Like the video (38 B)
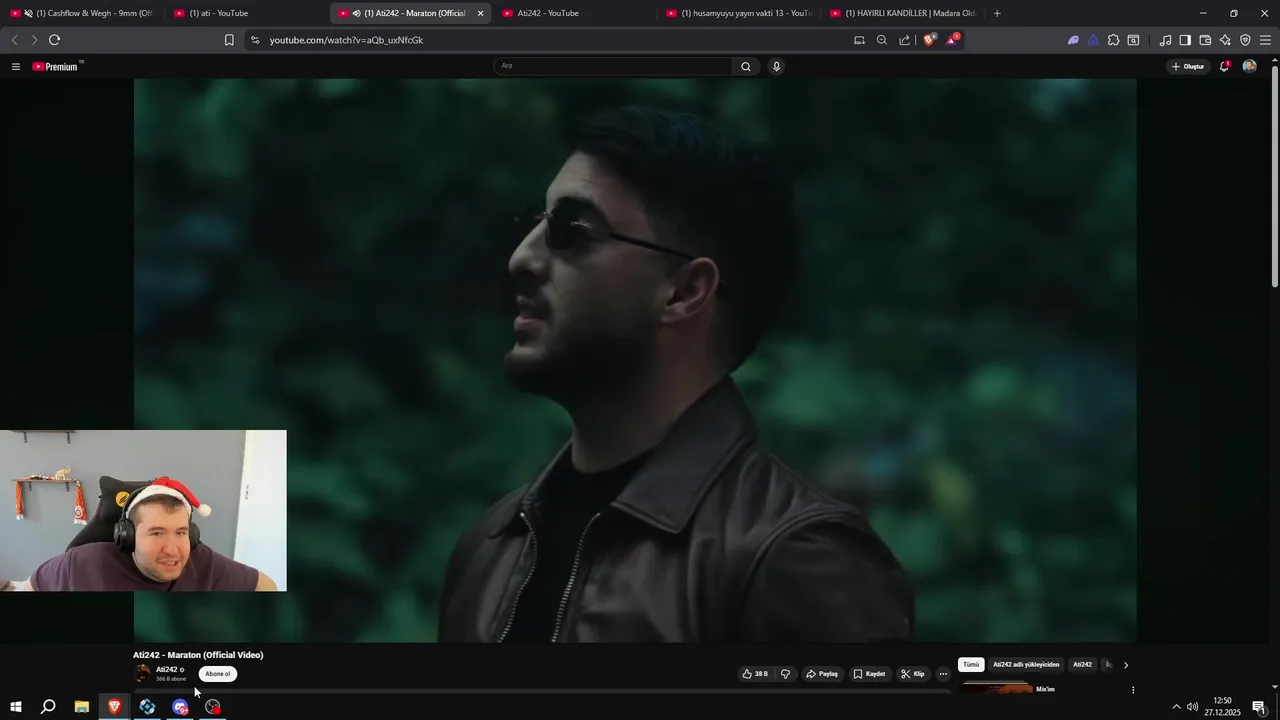This screenshot has height=720, width=1280. click(755, 674)
